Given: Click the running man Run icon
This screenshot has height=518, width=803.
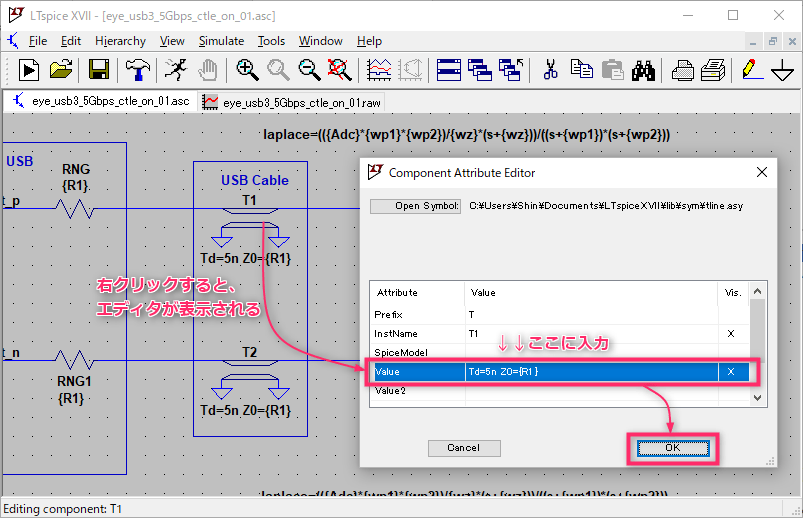Looking at the screenshot, I should (x=176, y=70).
